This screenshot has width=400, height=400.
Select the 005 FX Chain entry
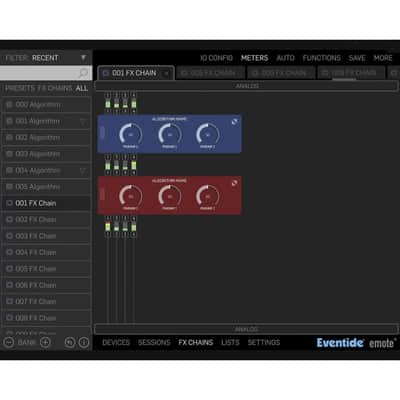click(x=46, y=269)
